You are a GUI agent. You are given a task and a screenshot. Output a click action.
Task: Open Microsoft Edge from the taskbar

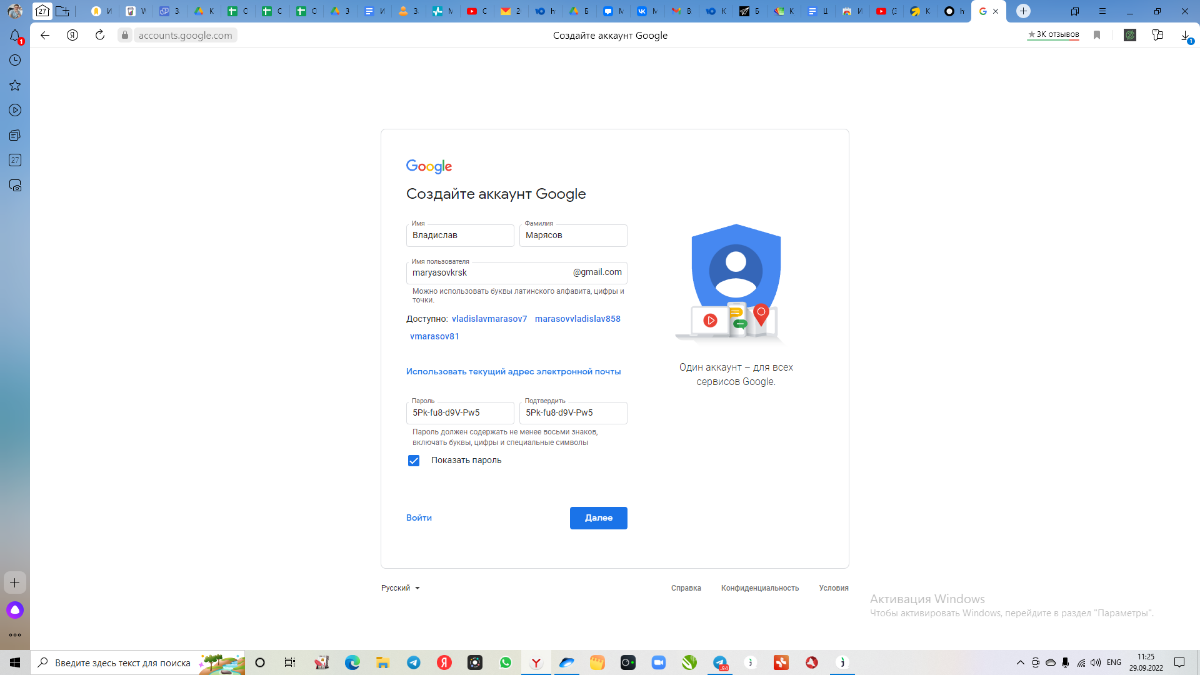click(352, 662)
